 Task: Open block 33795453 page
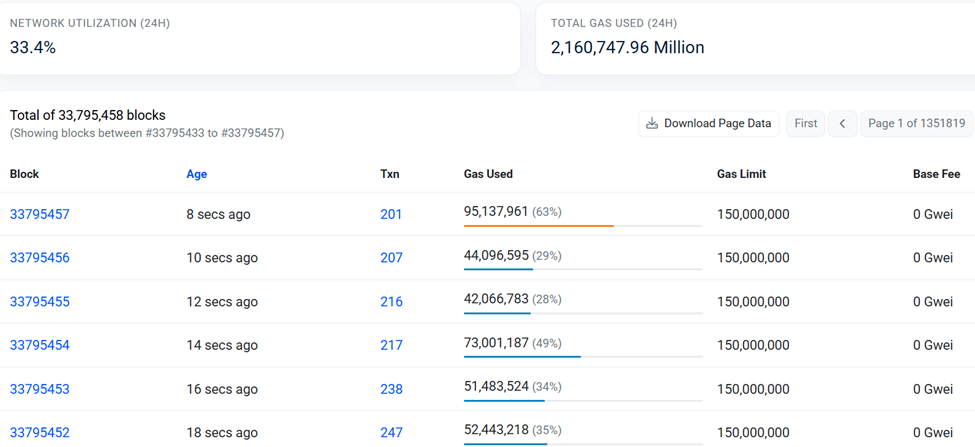click(x=40, y=389)
